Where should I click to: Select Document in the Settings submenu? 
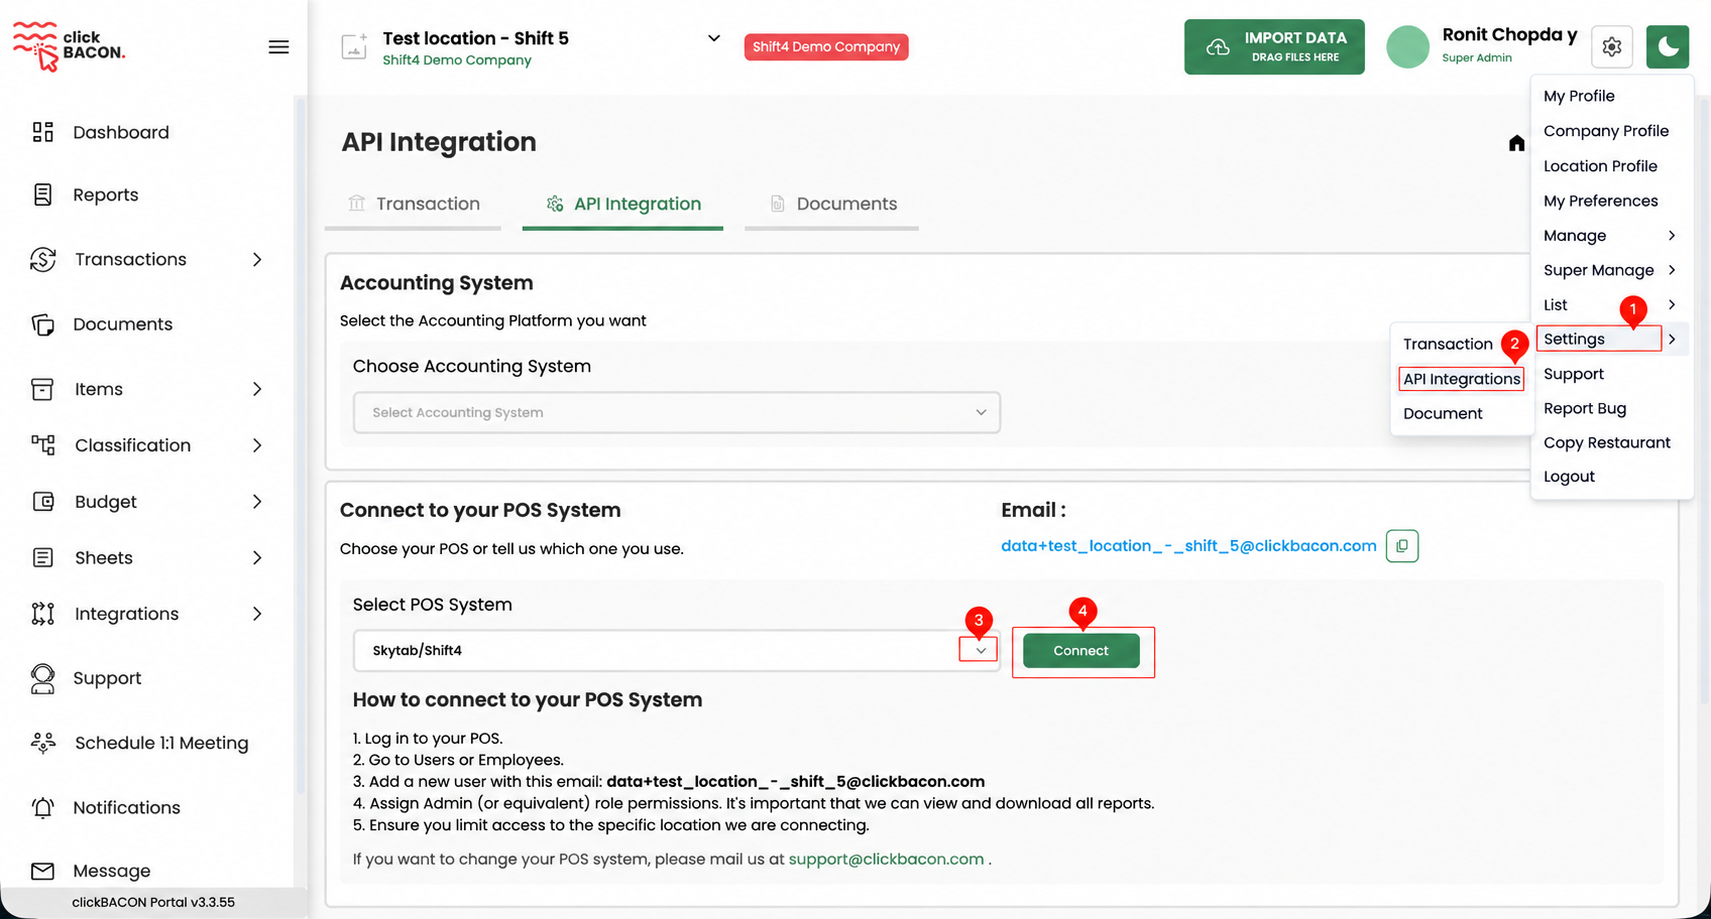click(x=1442, y=414)
